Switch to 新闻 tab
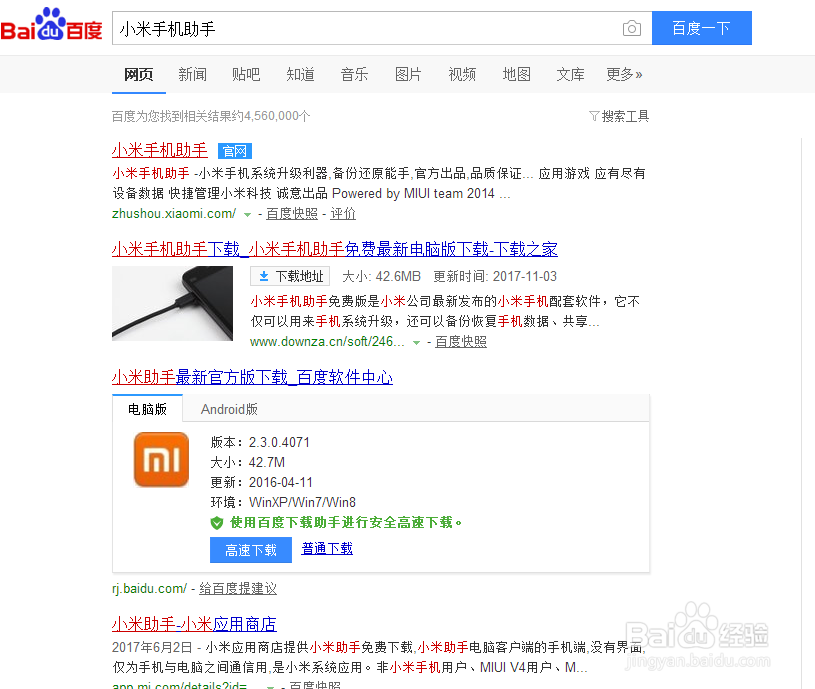This screenshot has height=689, width=815. [x=192, y=74]
